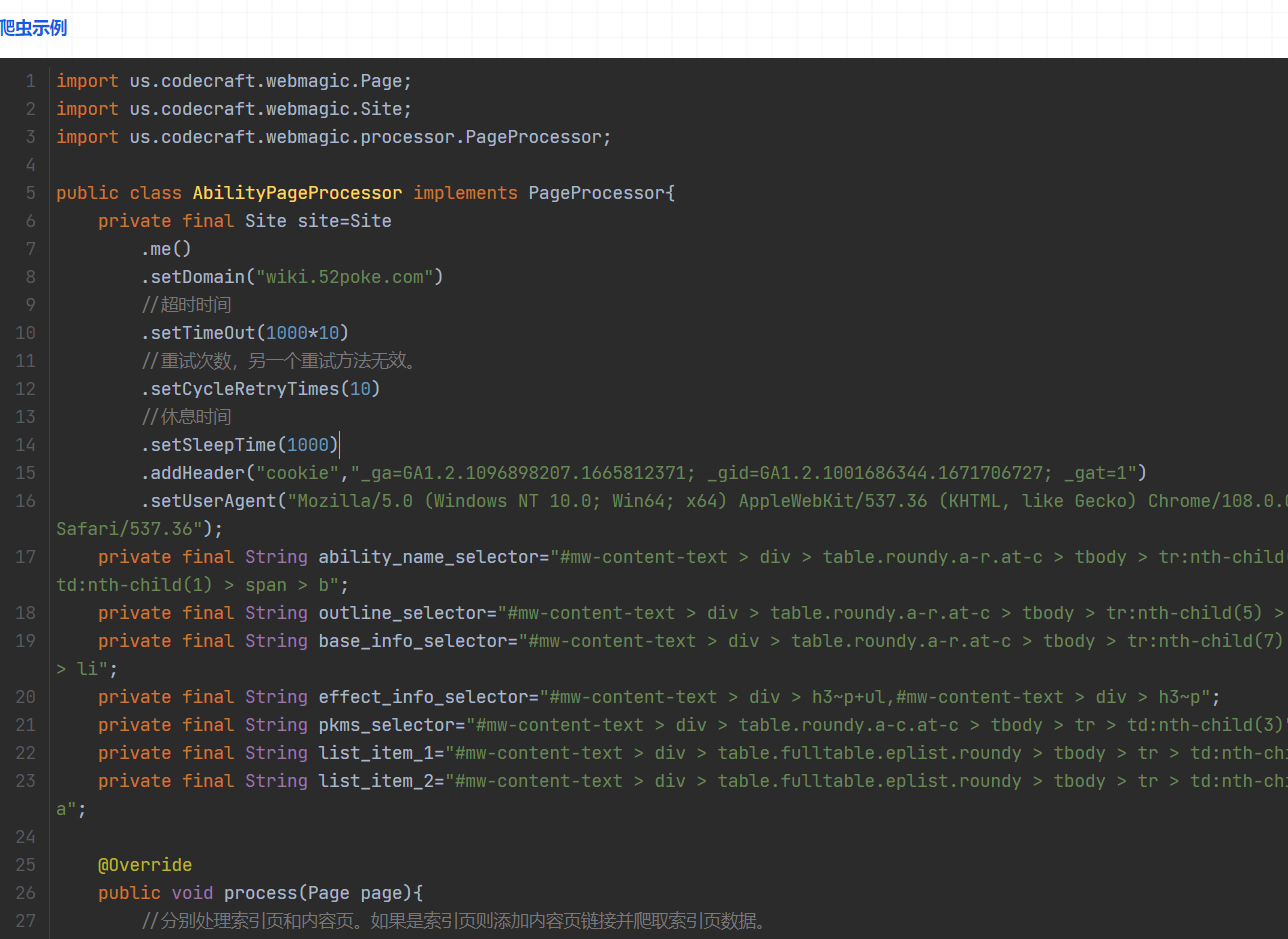Click the process(Page page) method signature

[x=319, y=893]
